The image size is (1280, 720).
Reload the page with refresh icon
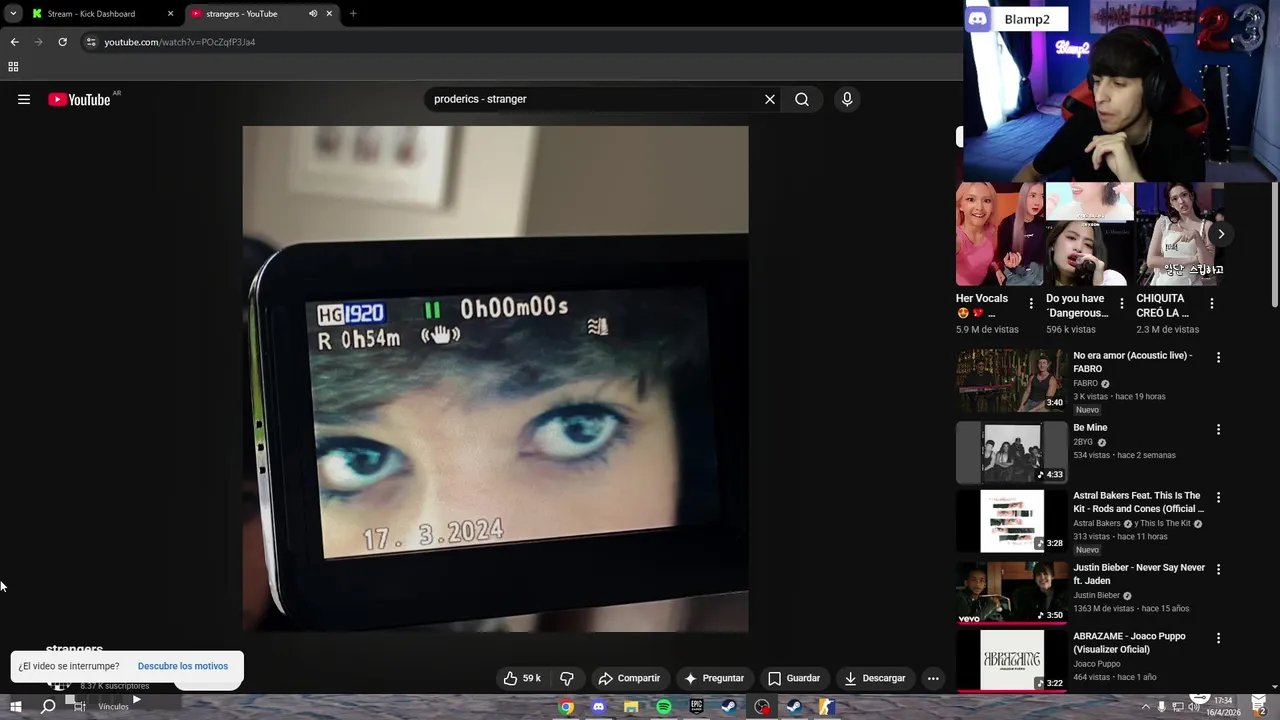(62, 42)
